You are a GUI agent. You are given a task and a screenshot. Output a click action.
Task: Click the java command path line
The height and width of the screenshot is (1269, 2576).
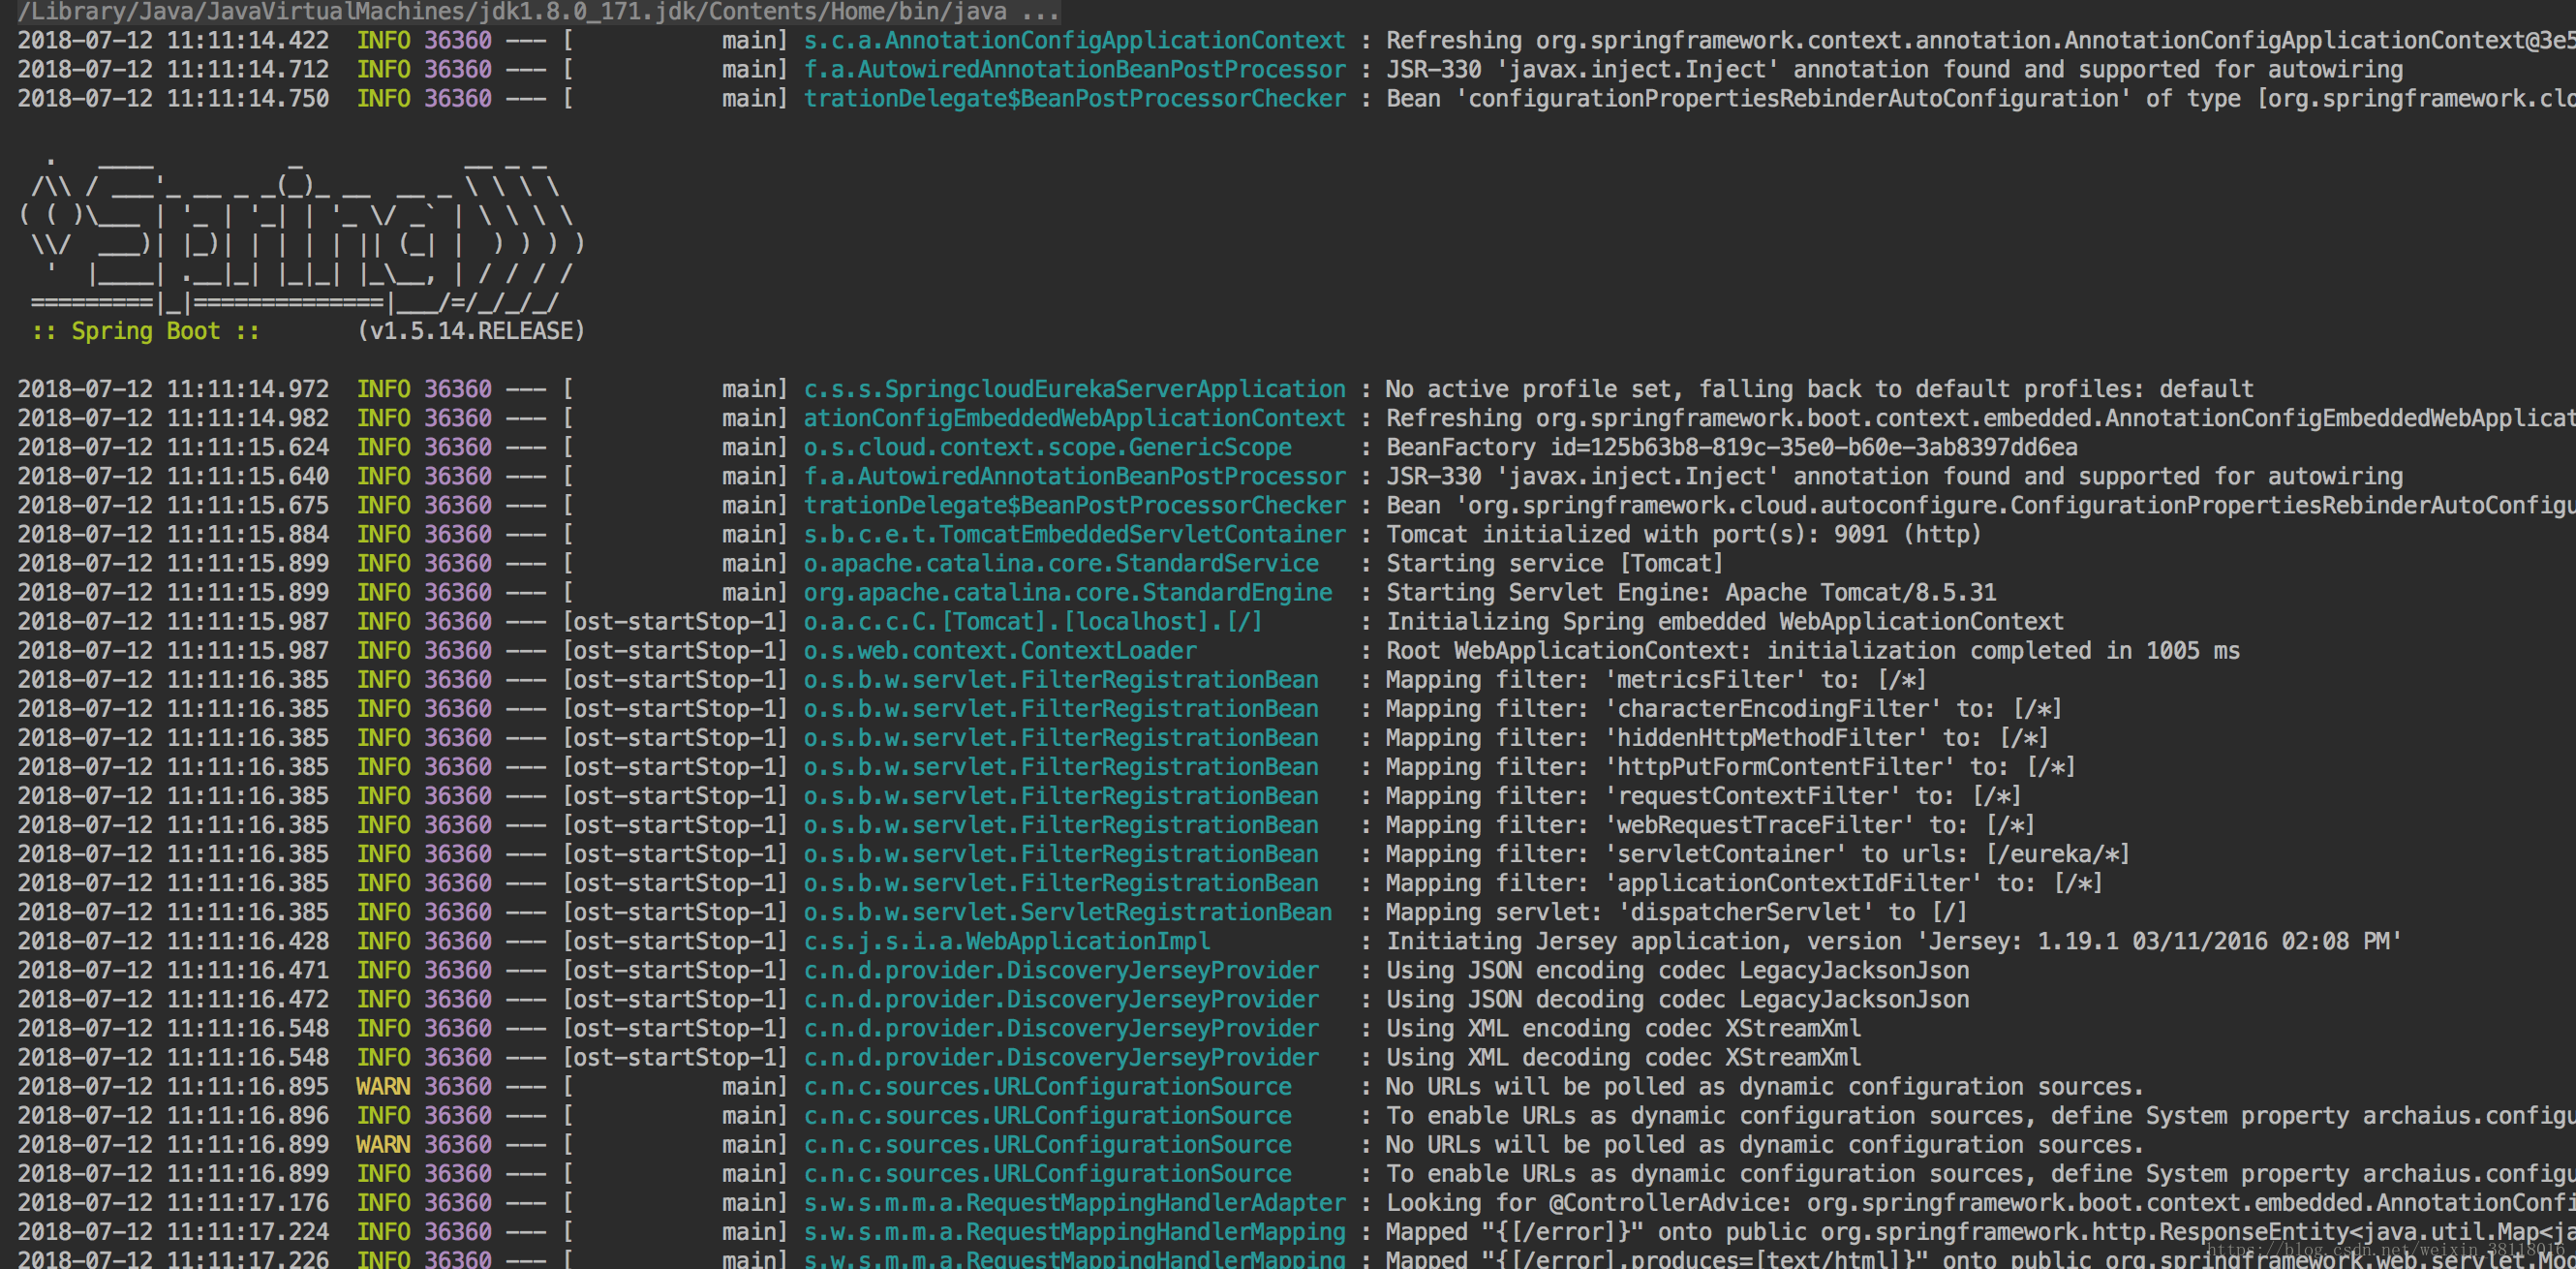tap(537, 11)
